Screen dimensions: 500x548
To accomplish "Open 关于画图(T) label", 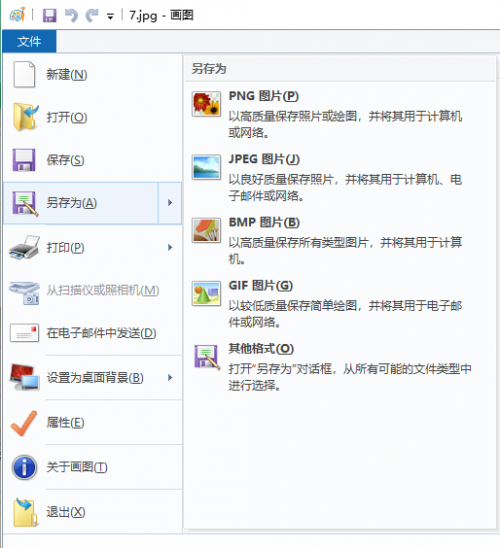I will tap(77, 467).
